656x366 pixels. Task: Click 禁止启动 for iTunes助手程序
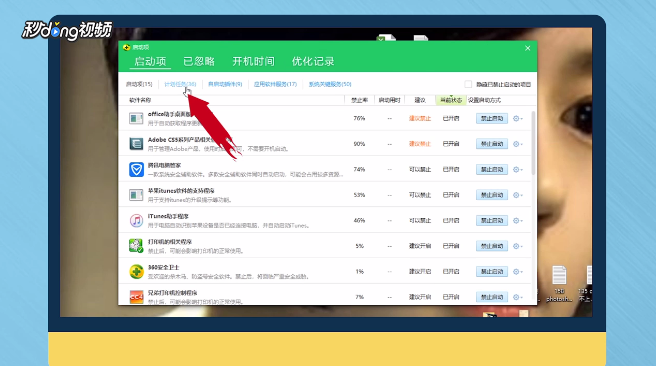click(492, 220)
